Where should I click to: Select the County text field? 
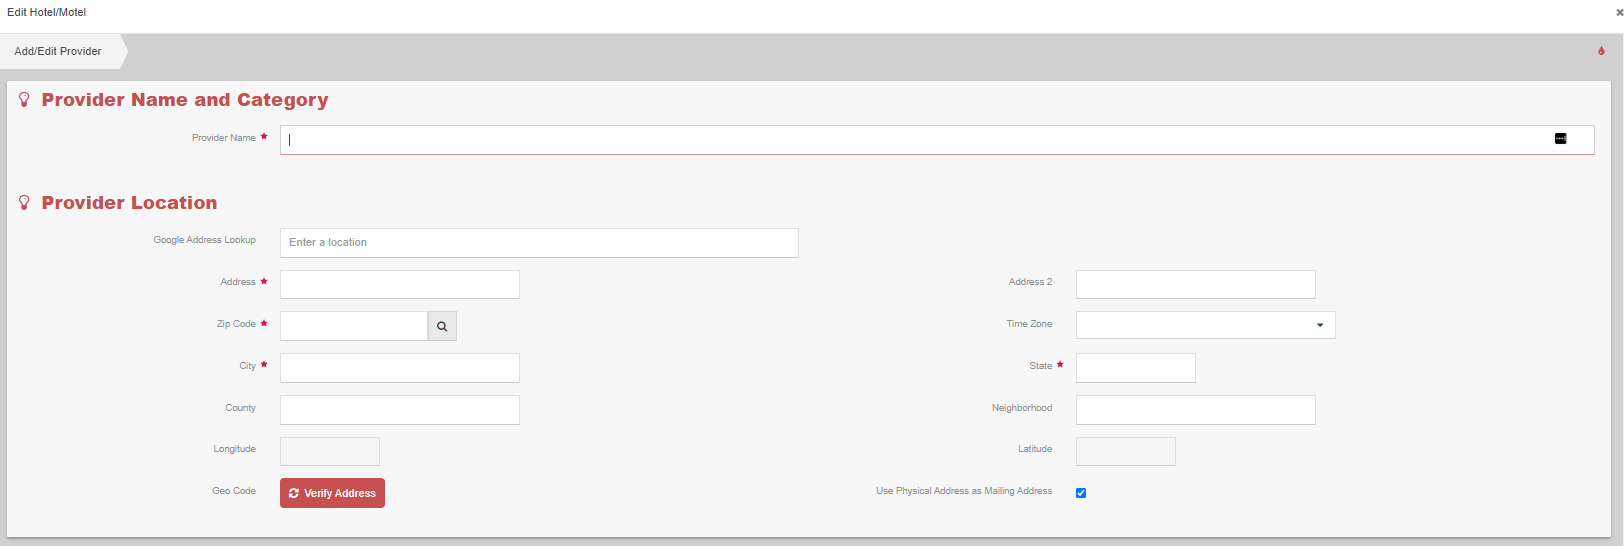[x=399, y=410]
